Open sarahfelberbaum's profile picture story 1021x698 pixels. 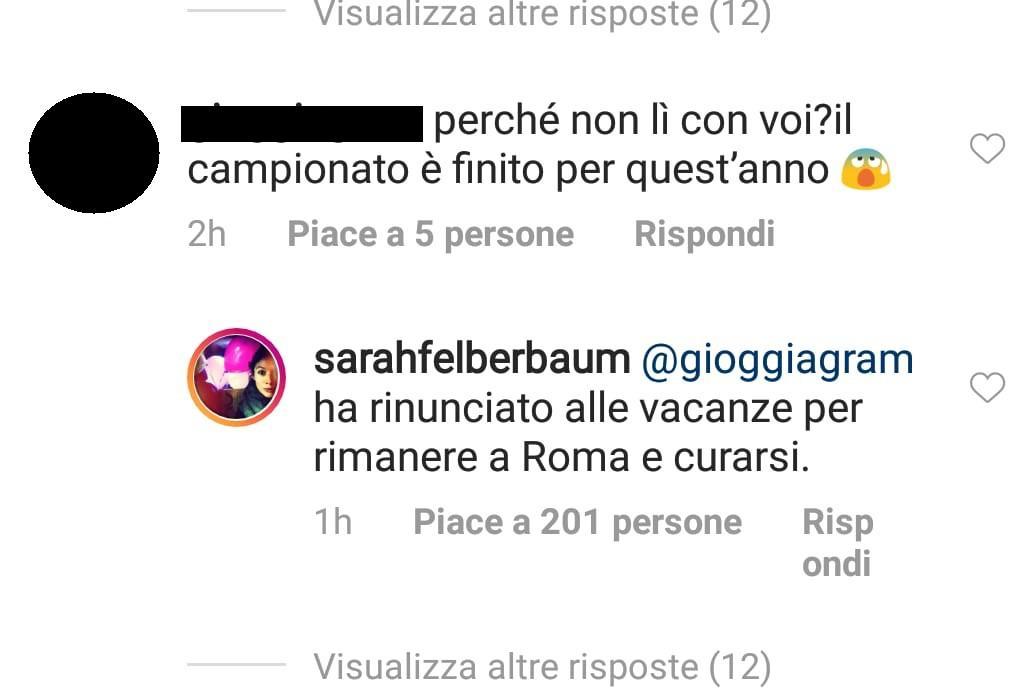[236, 377]
